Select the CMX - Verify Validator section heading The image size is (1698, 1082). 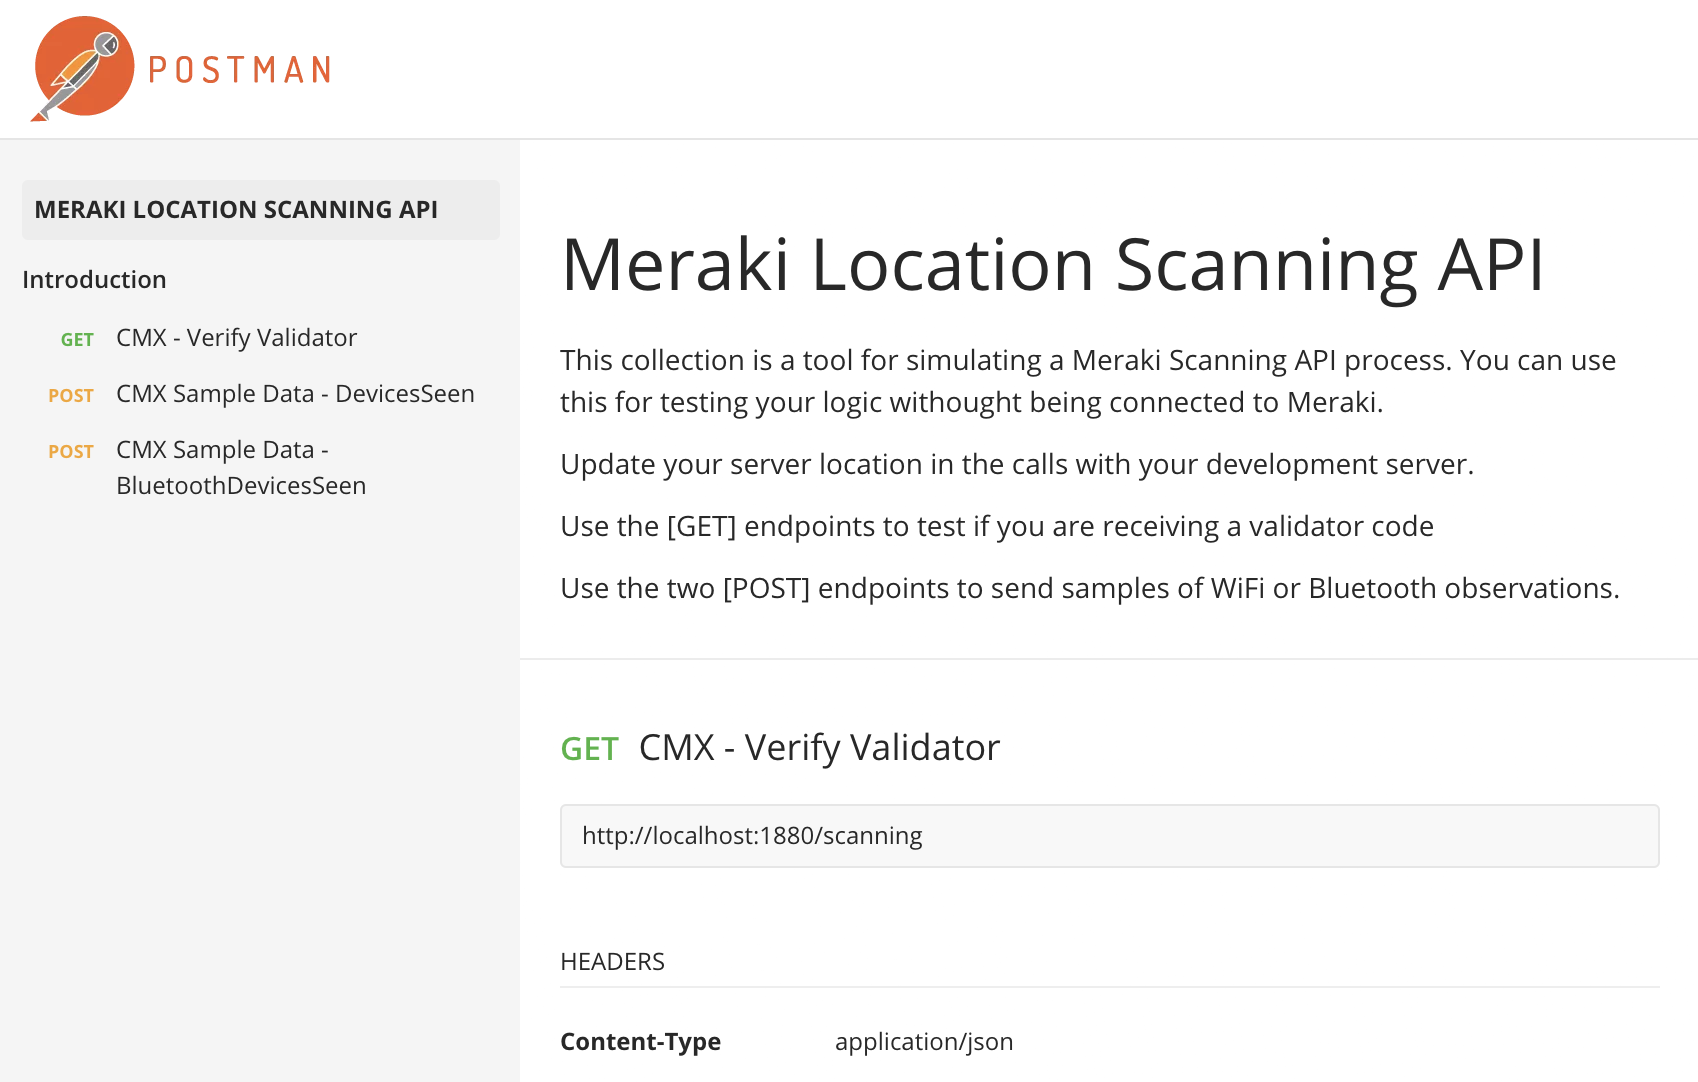coord(819,748)
